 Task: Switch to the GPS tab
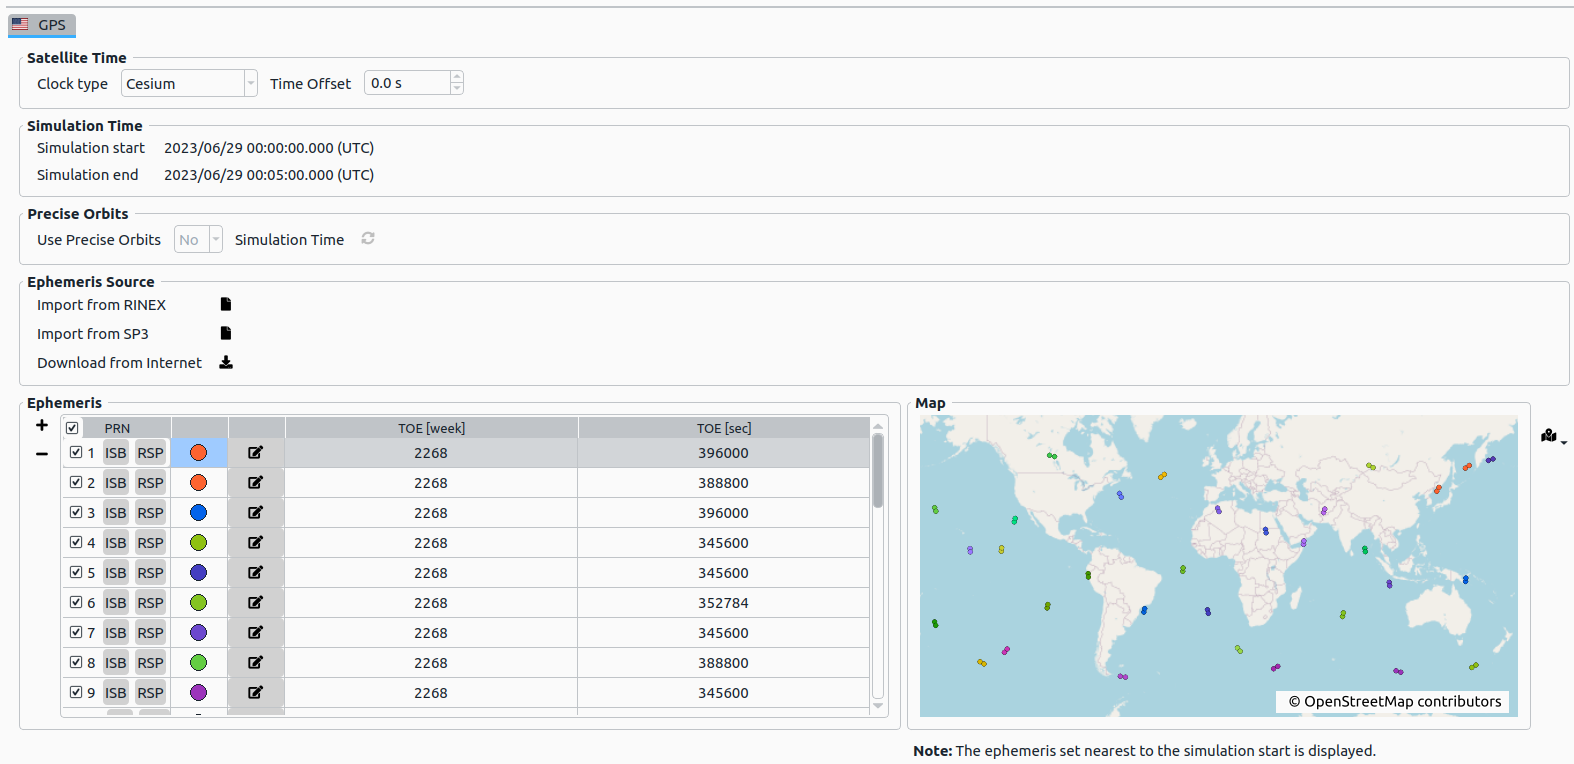[x=42, y=25]
